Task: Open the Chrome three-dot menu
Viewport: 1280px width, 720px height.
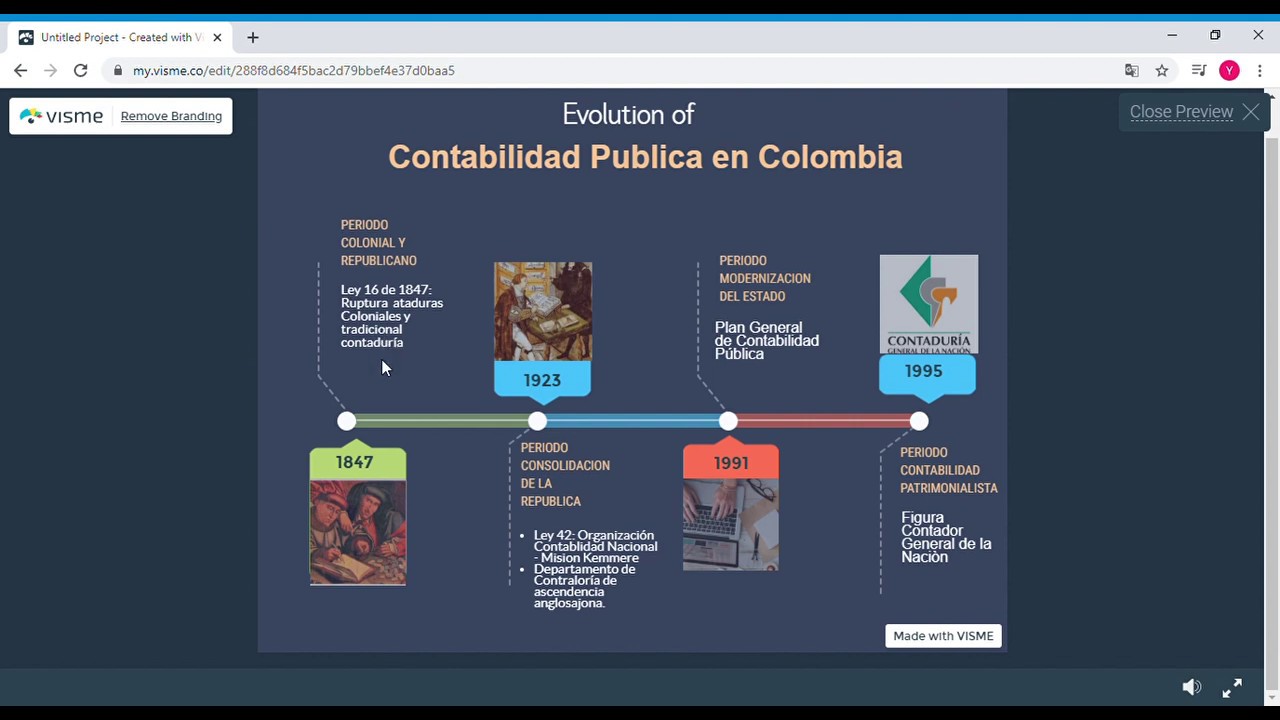Action: [x=1260, y=70]
